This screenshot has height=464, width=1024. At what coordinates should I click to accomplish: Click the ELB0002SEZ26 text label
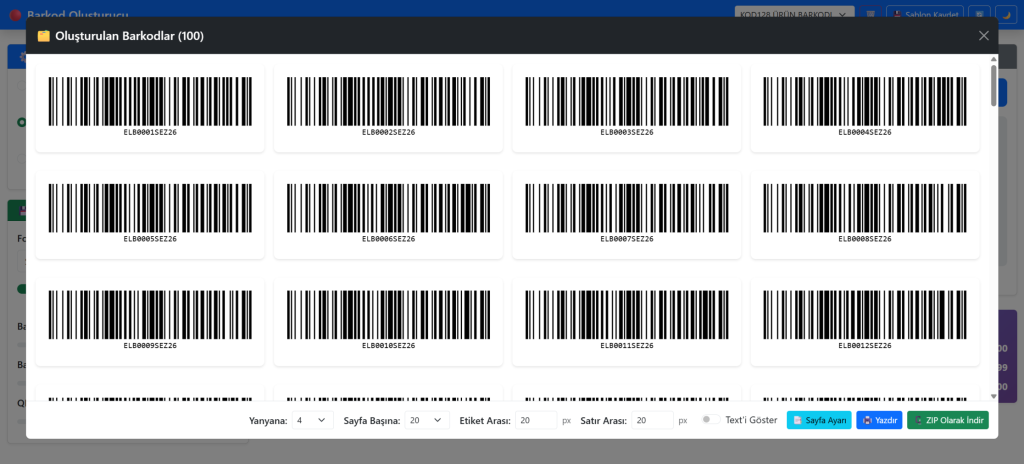click(389, 132)
